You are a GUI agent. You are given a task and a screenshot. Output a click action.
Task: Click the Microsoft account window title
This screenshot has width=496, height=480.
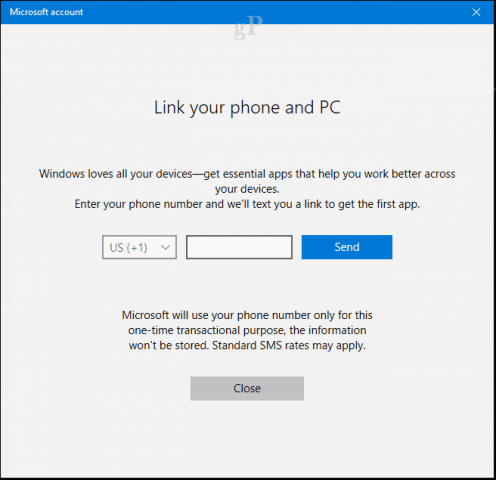coord(46,12)
